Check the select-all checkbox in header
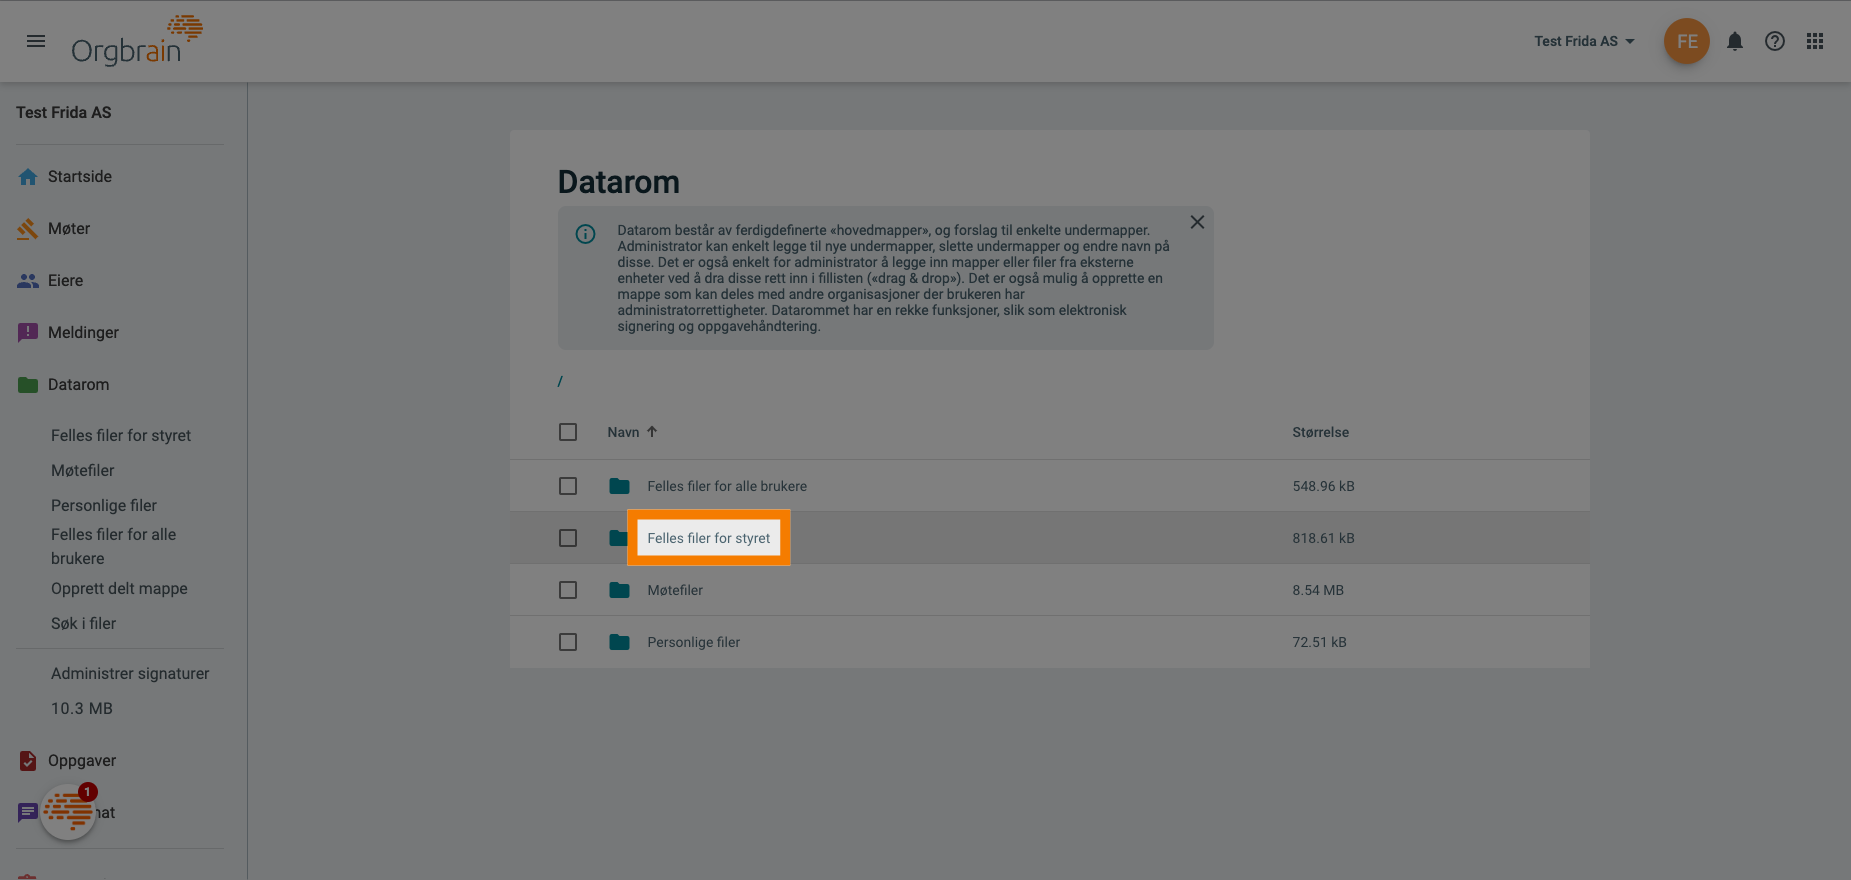The width and height of the screenshot is (1851, 880). coord(568,432)
